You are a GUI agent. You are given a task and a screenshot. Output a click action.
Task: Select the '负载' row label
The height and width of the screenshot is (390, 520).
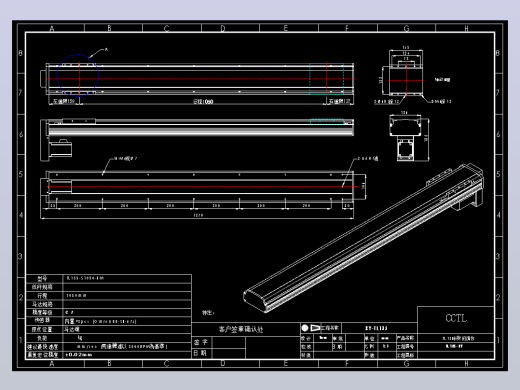pos(42,338)
